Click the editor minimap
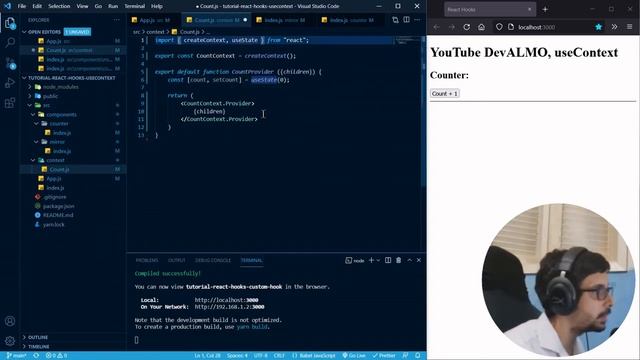Viewport: 640px width, 360px height. (407, 41)
